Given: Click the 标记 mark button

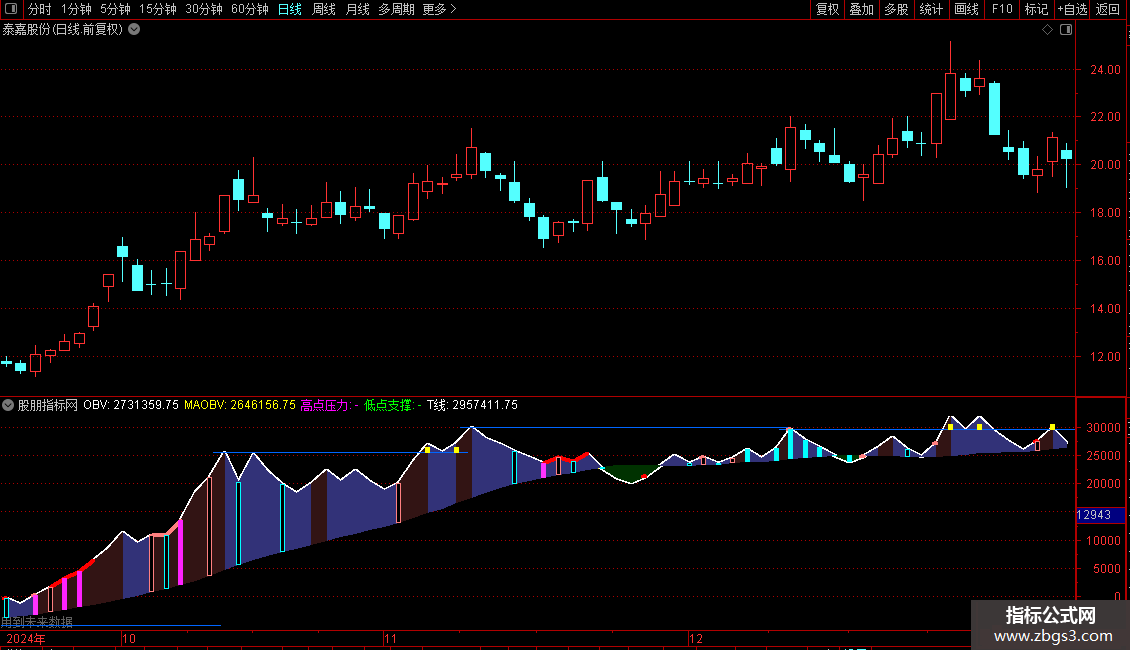Looking at the screenshot, I should 1036,9.
